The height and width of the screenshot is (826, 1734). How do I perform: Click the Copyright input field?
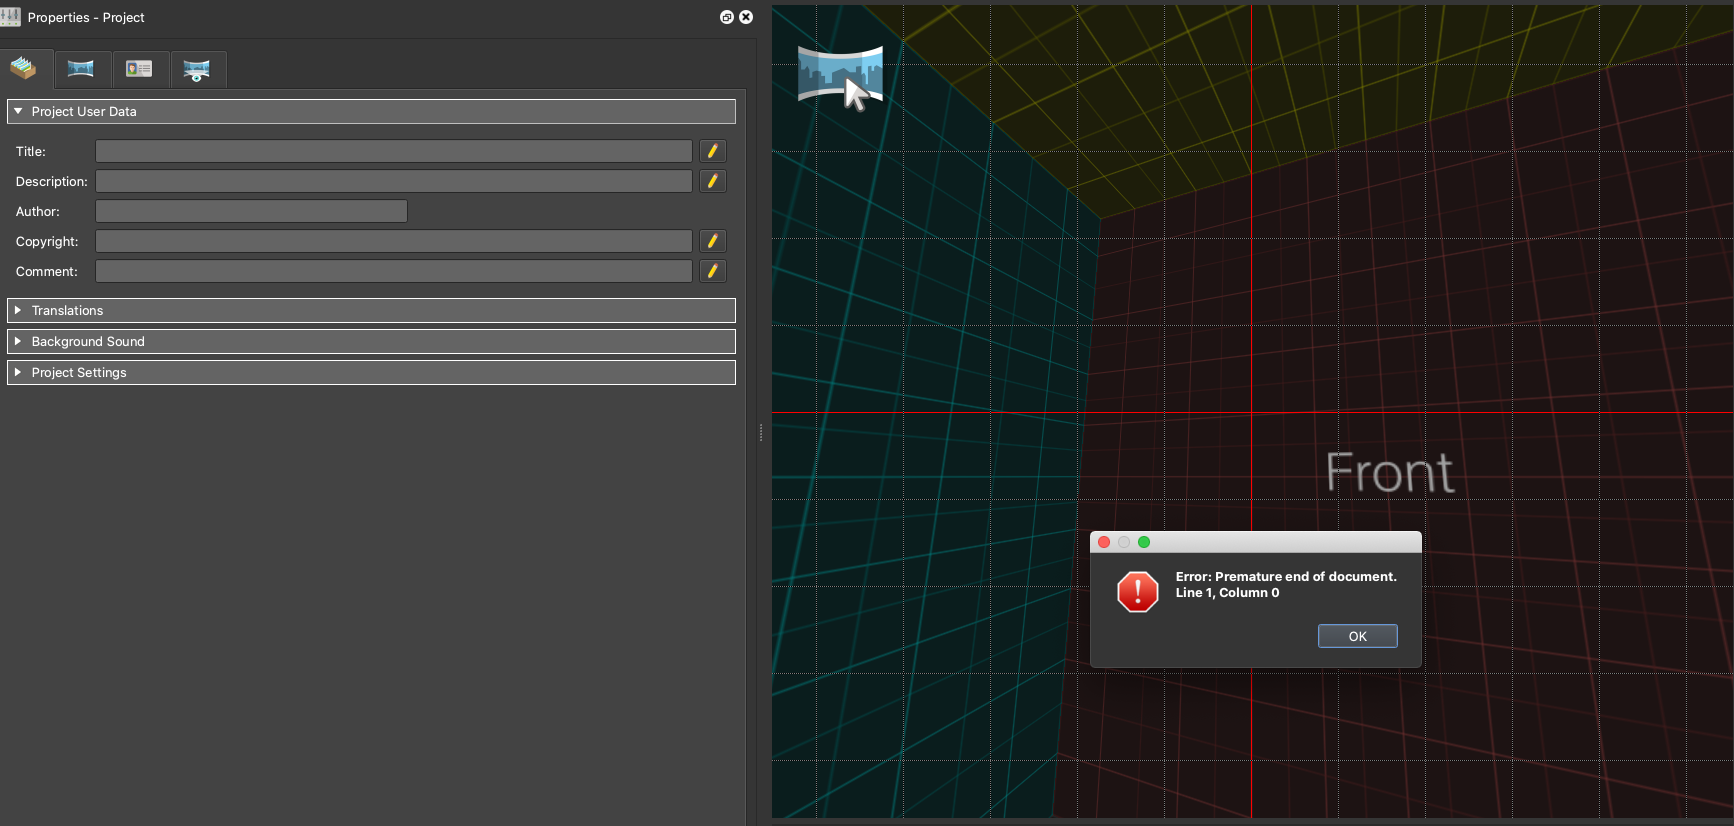coord(394,241)
